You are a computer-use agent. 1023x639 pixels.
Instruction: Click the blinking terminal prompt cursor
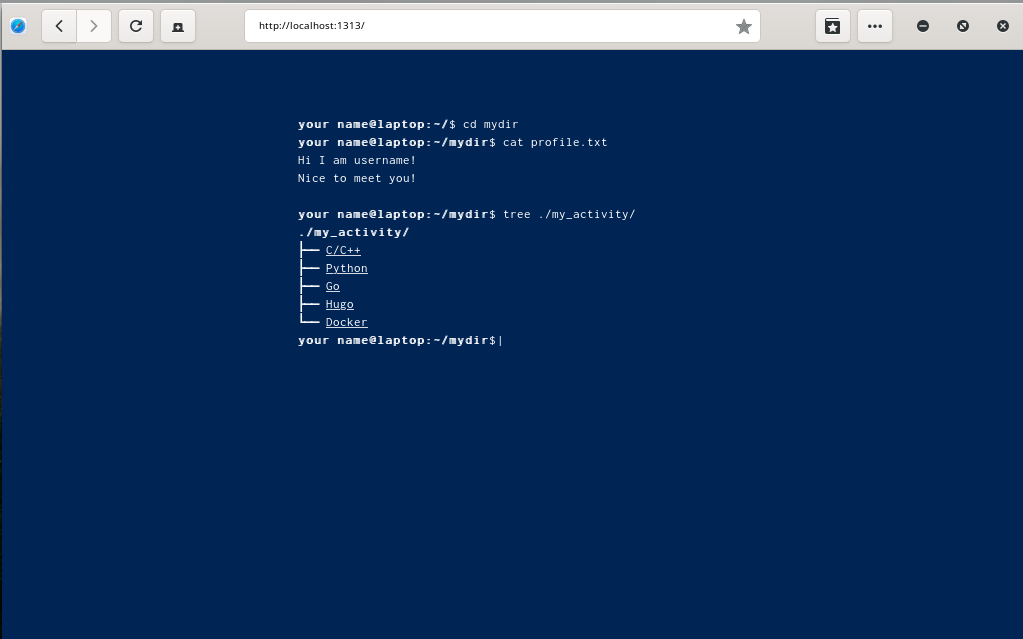501,340
